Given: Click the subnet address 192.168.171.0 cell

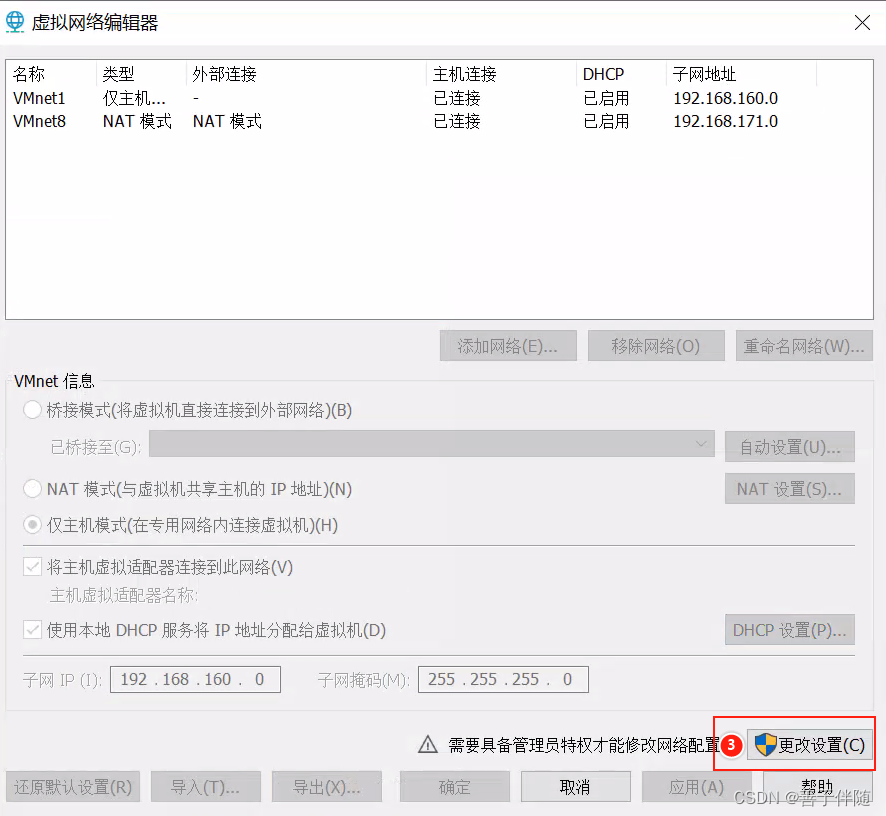Looking at the screenshot, I should click(726, 121).
